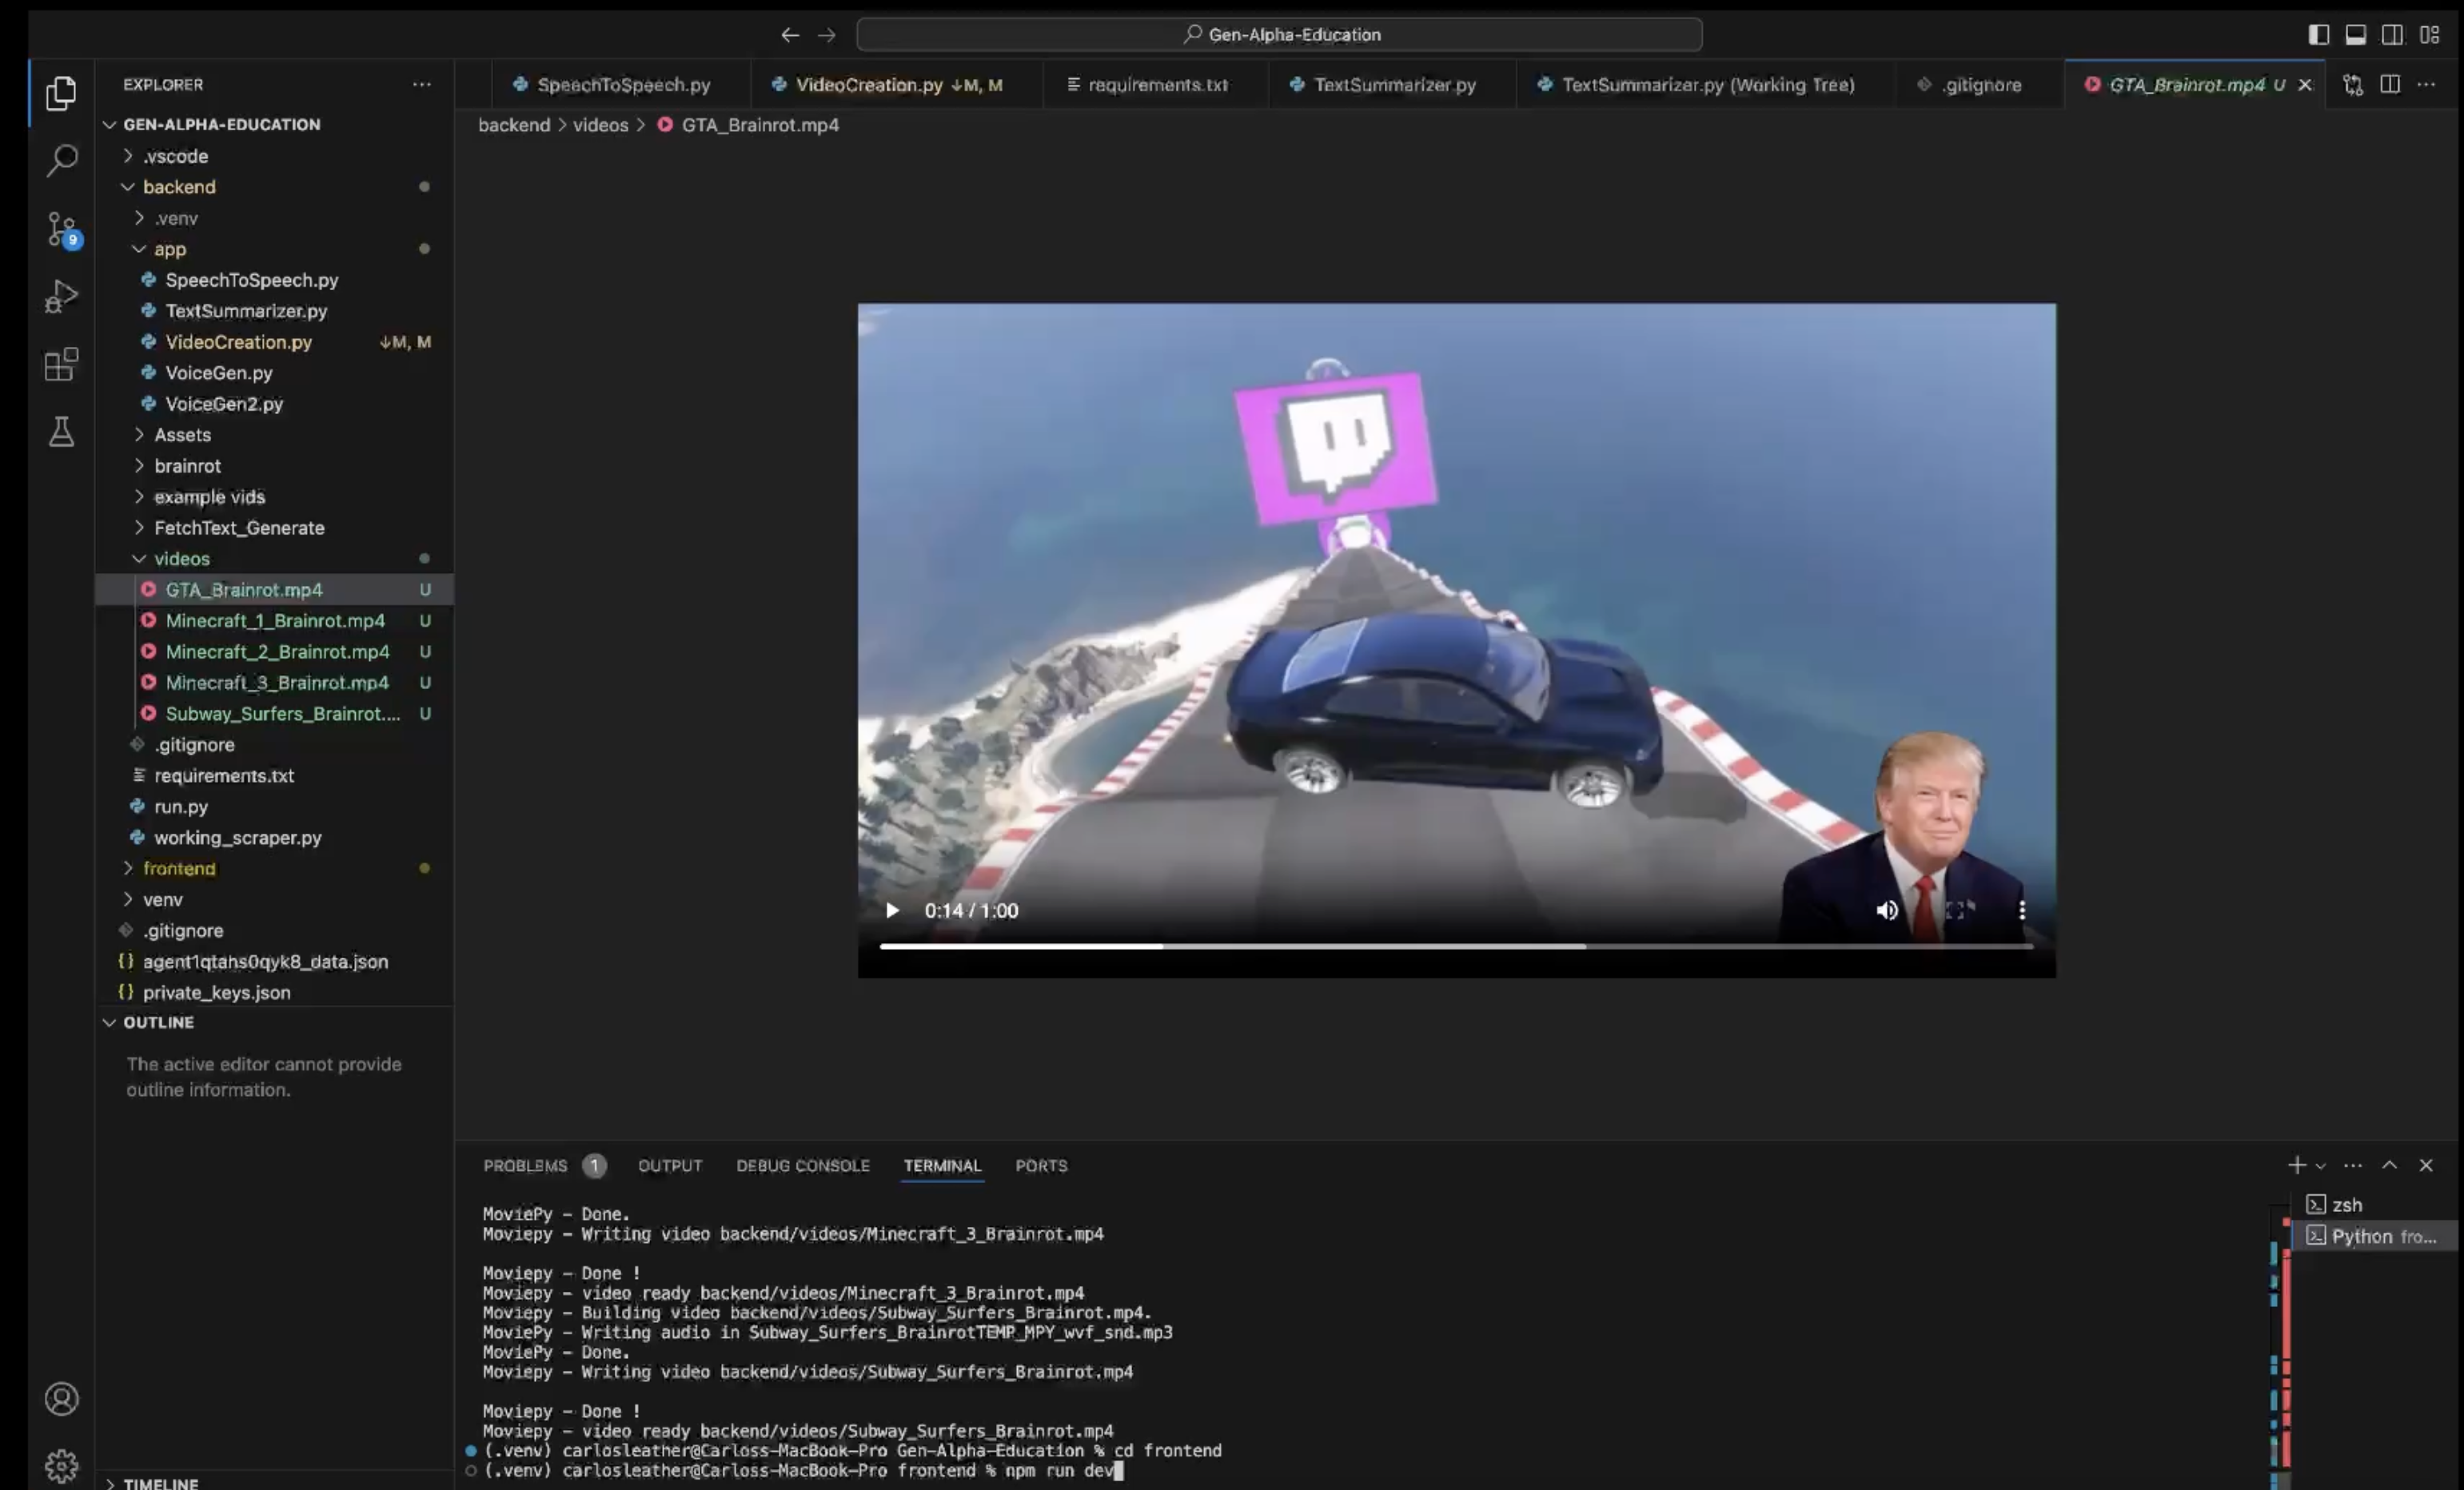
Task: Open the Search view in activity bar
Action: [x=61, y=160]
